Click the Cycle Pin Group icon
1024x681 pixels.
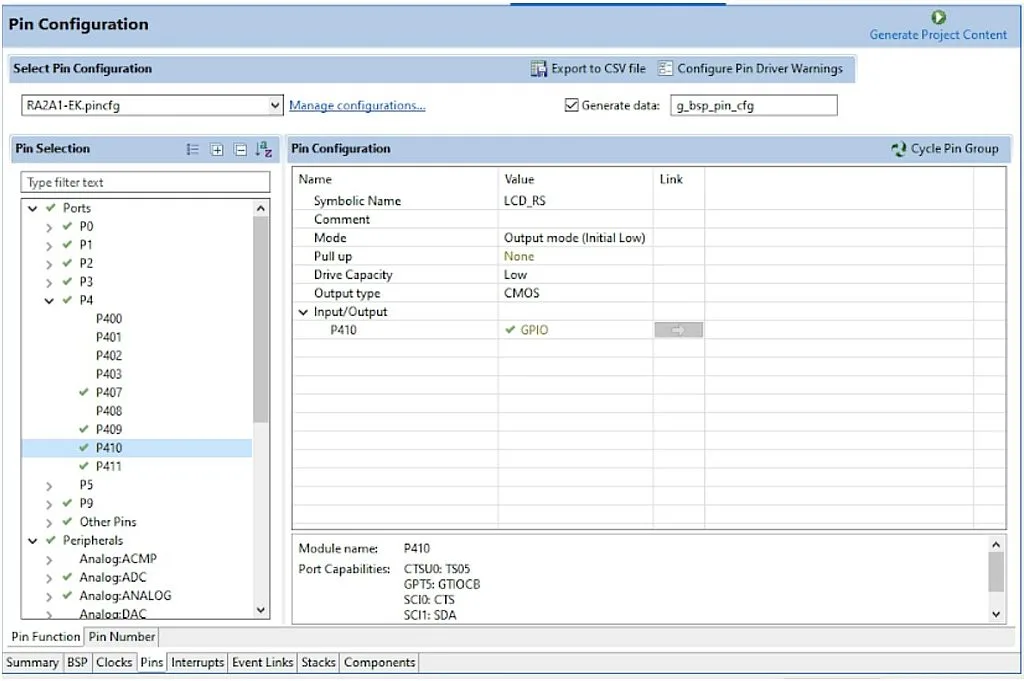(x=898, y=149)
